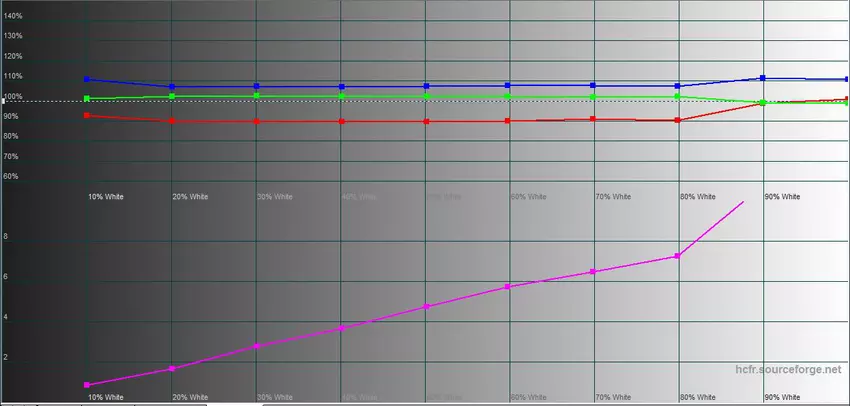This screenshot has width=850, height=406.
Task: Click the 60% label on the RGB axis
Action: (11, 177)
